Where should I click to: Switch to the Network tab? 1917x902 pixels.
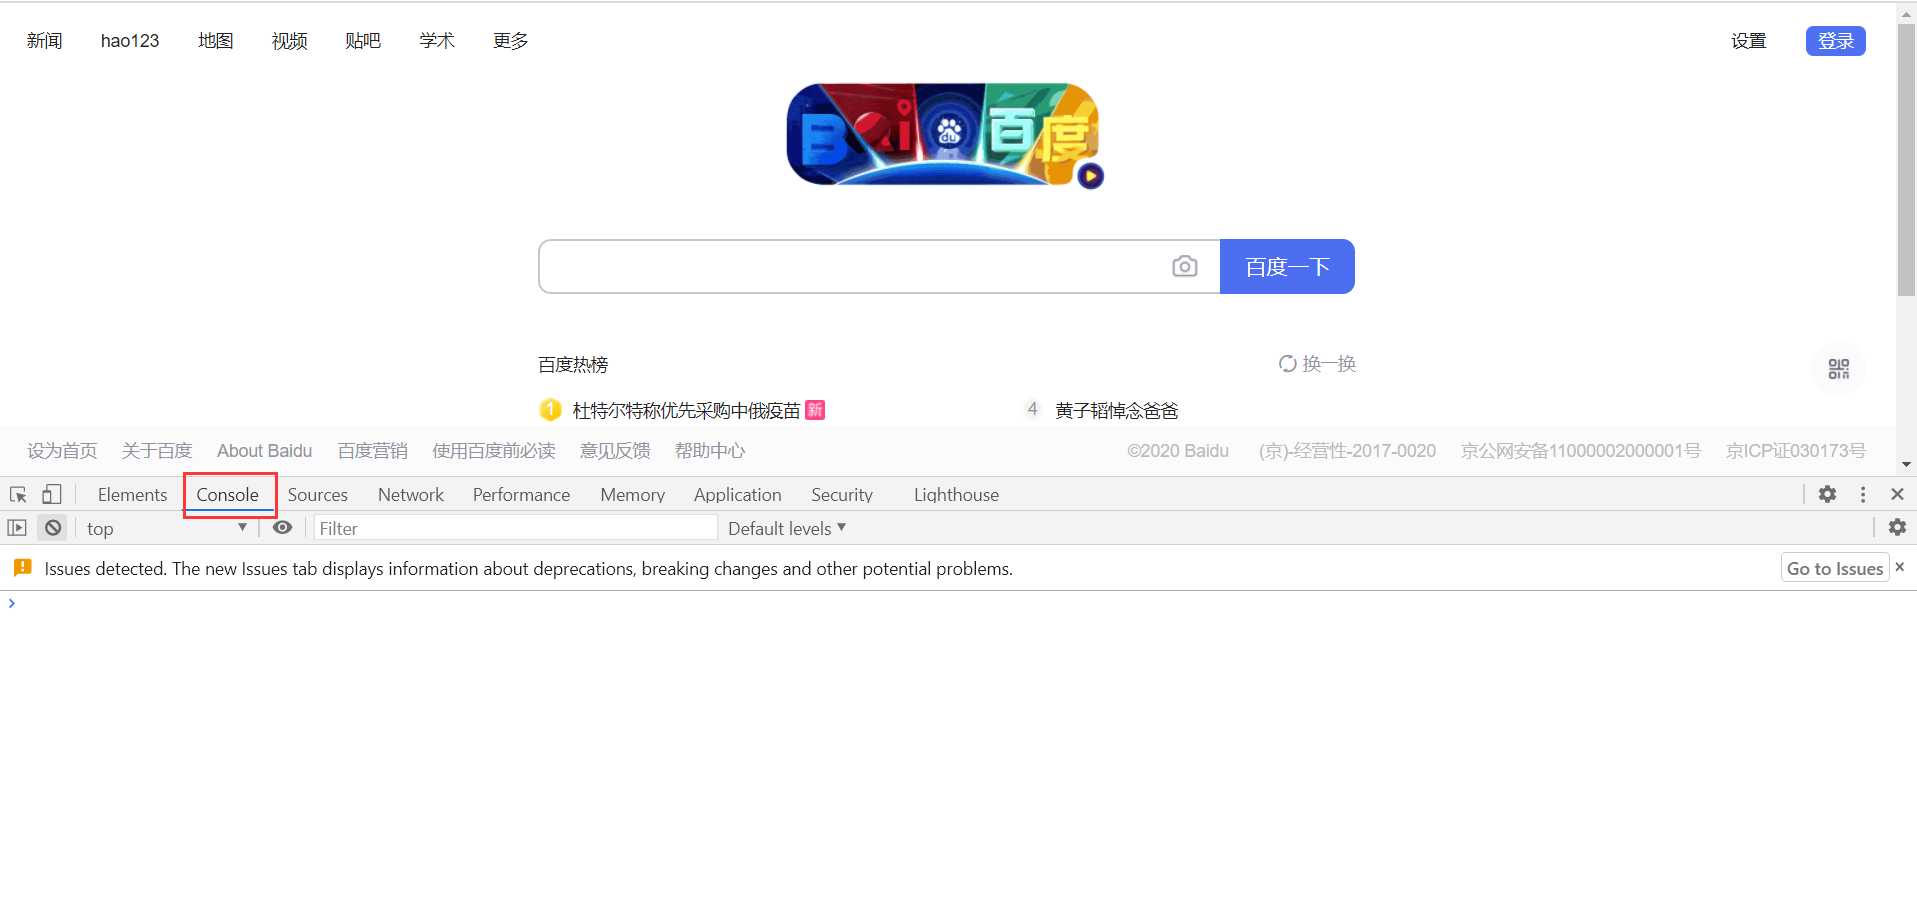point(411,495)
